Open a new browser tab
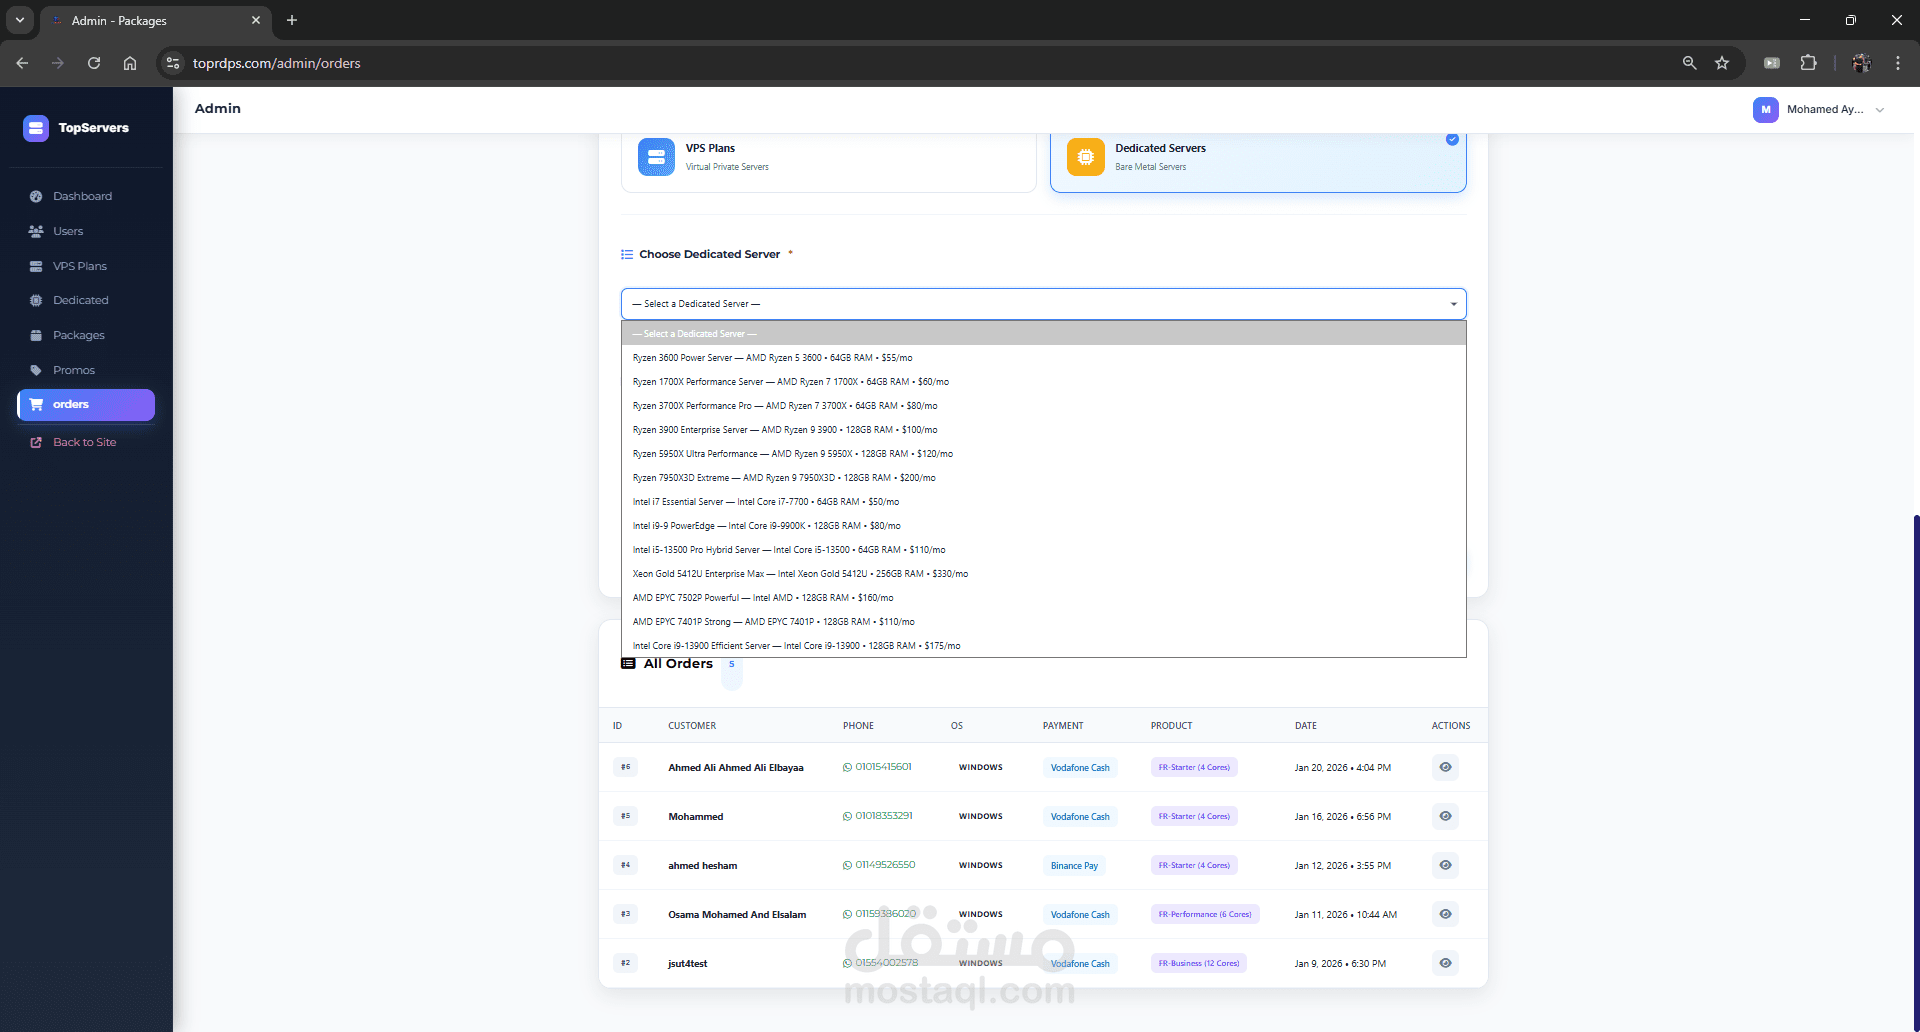Screen dimensions: 1920x1032 click(x=292, y=20)
